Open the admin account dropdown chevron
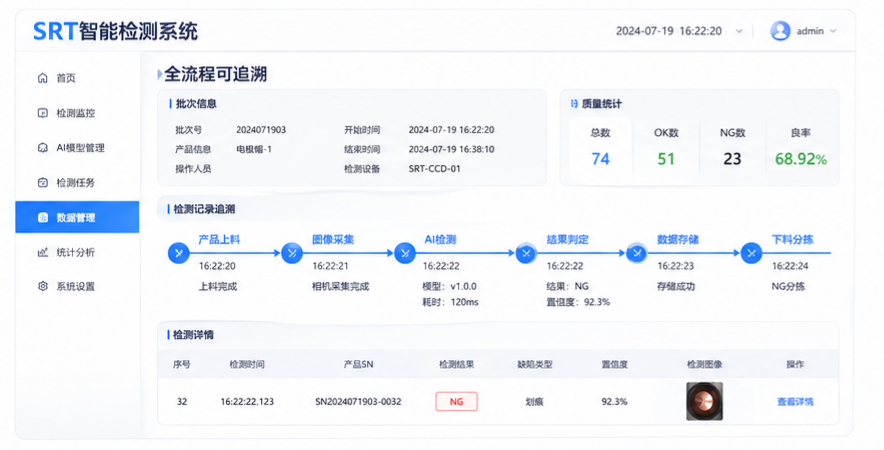Viewport: 884px width, 450px height. 833,32
